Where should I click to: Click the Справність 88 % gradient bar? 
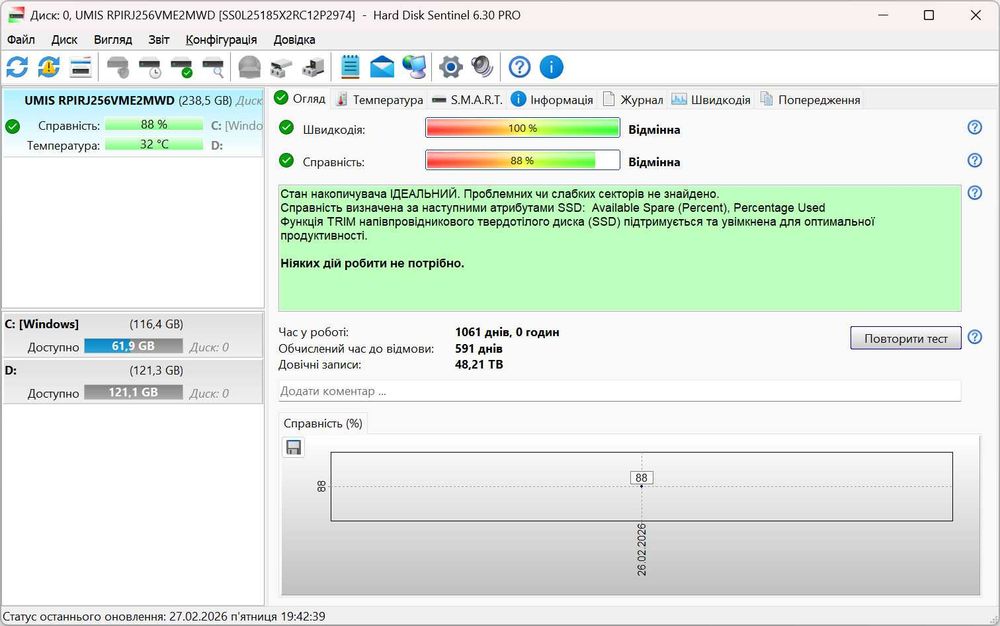click(522, 161)
